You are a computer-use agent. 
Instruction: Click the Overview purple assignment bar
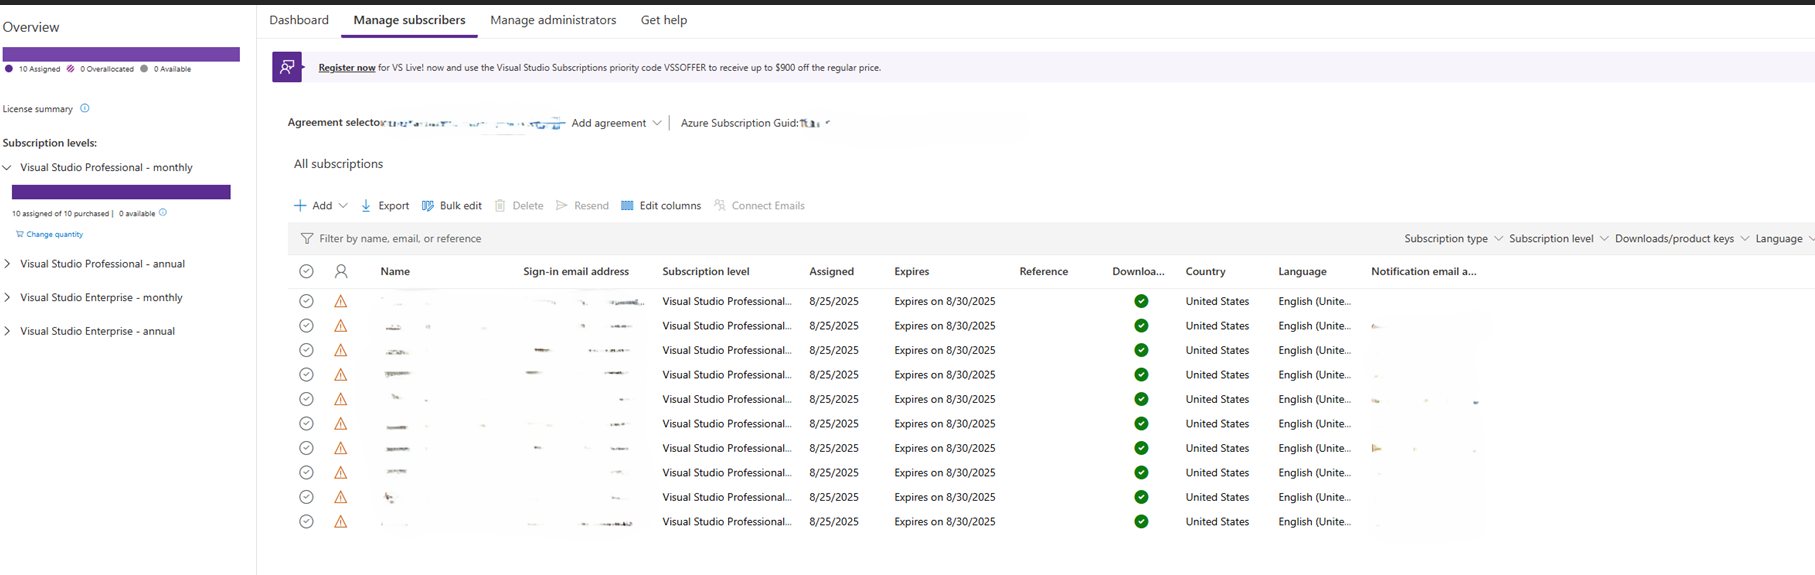click(121, 54)
